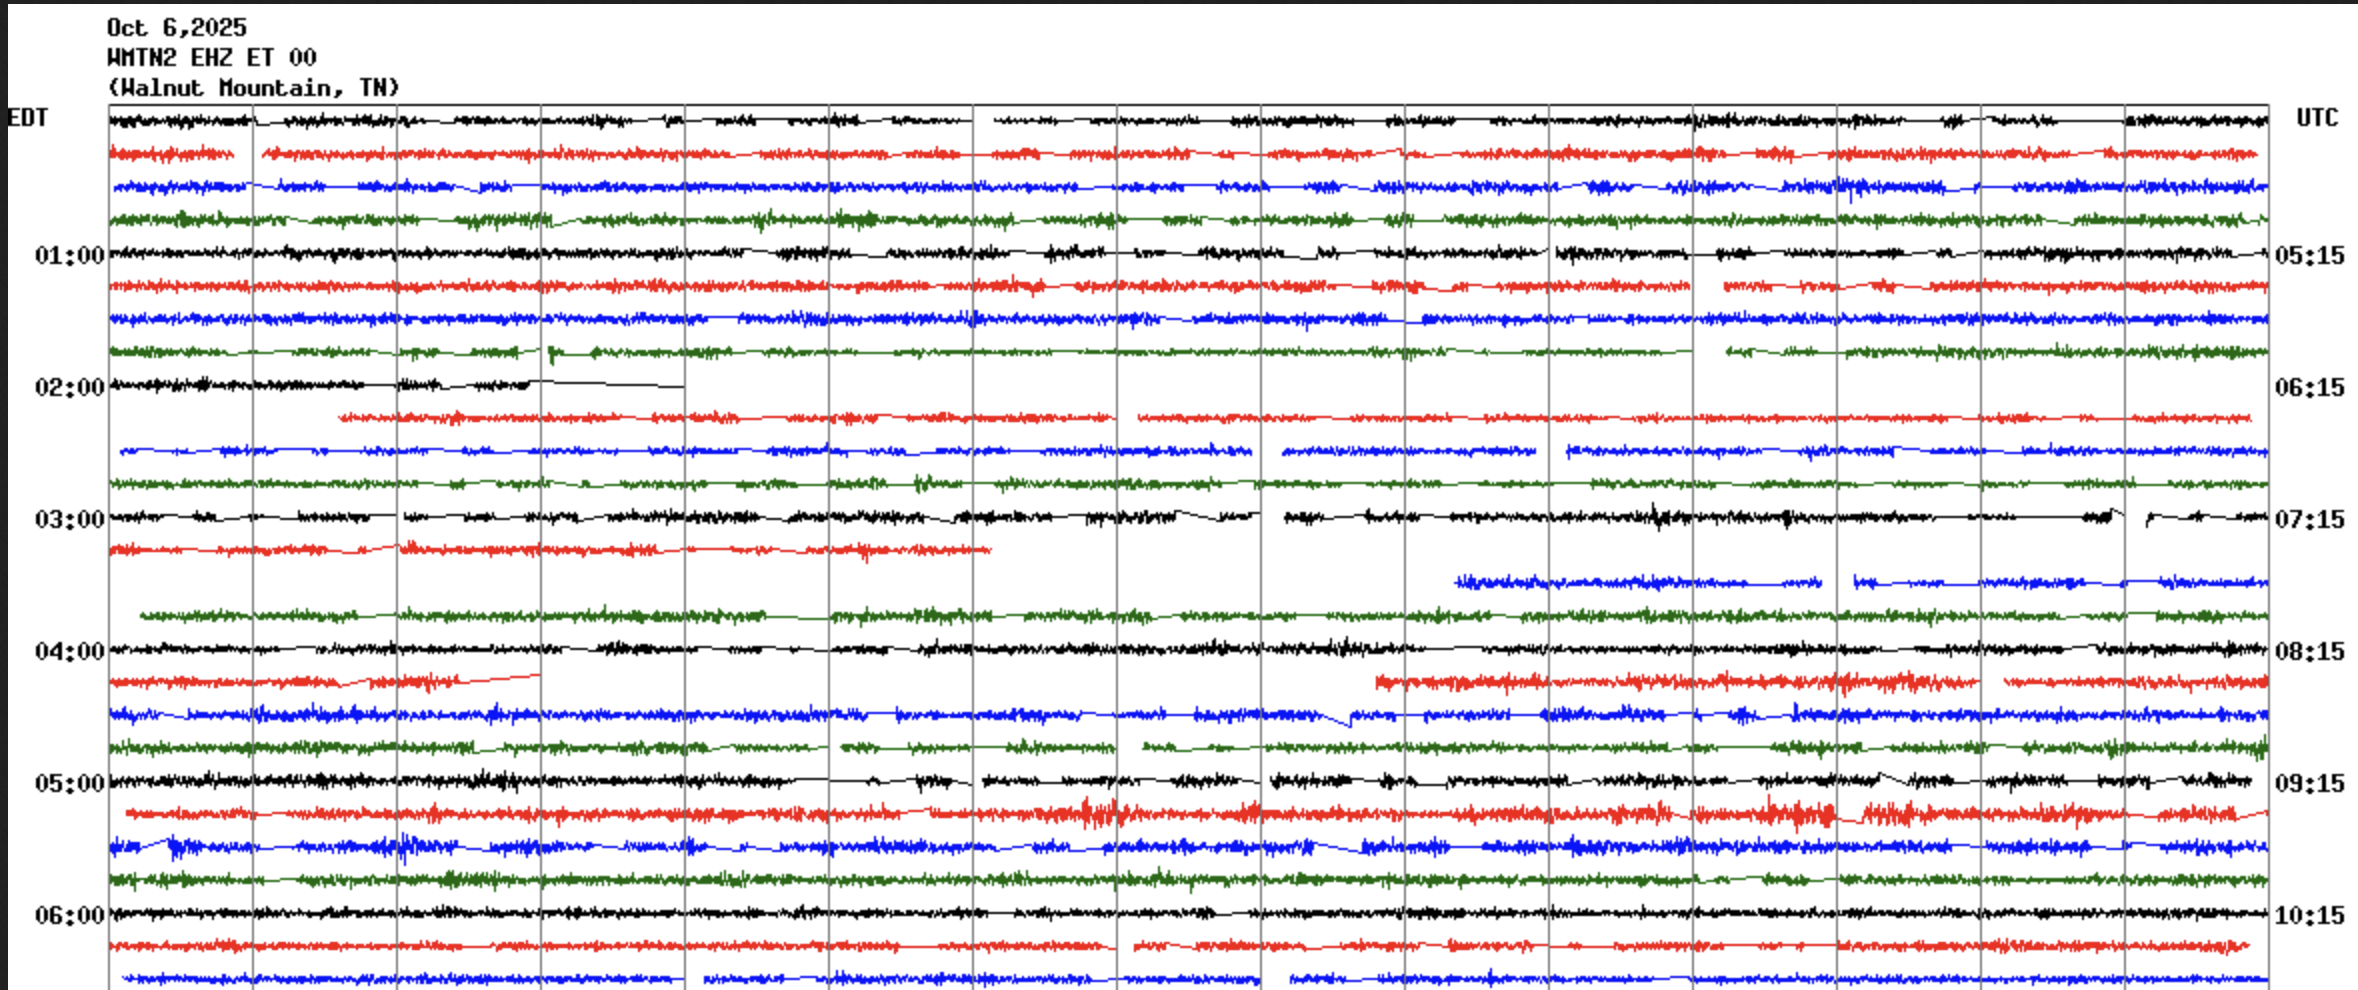
Task: Click the 07:15 UTC time label
Action: (x=2309, y=520)
